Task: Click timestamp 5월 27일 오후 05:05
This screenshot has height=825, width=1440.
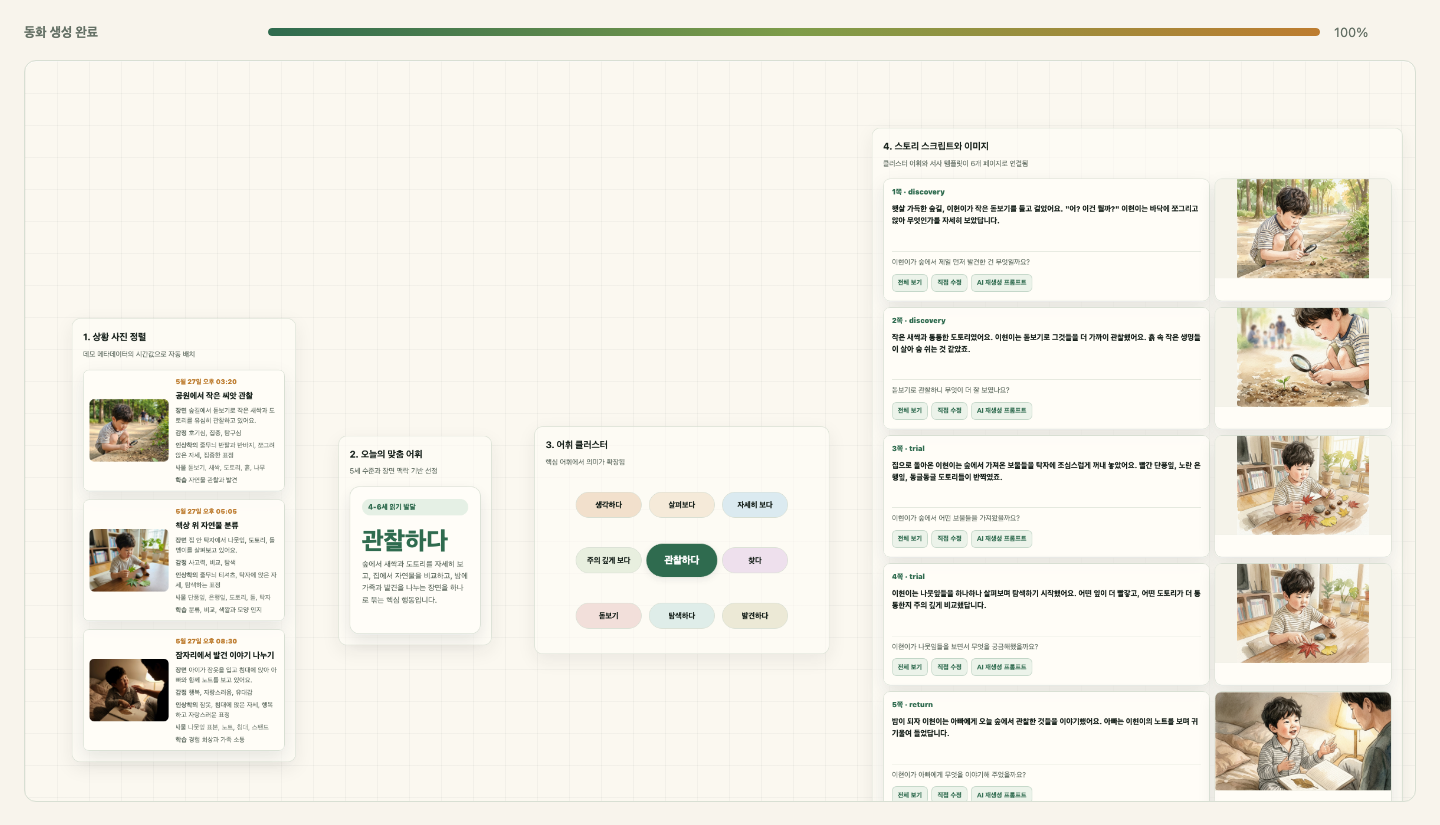Action: (206, 511)
